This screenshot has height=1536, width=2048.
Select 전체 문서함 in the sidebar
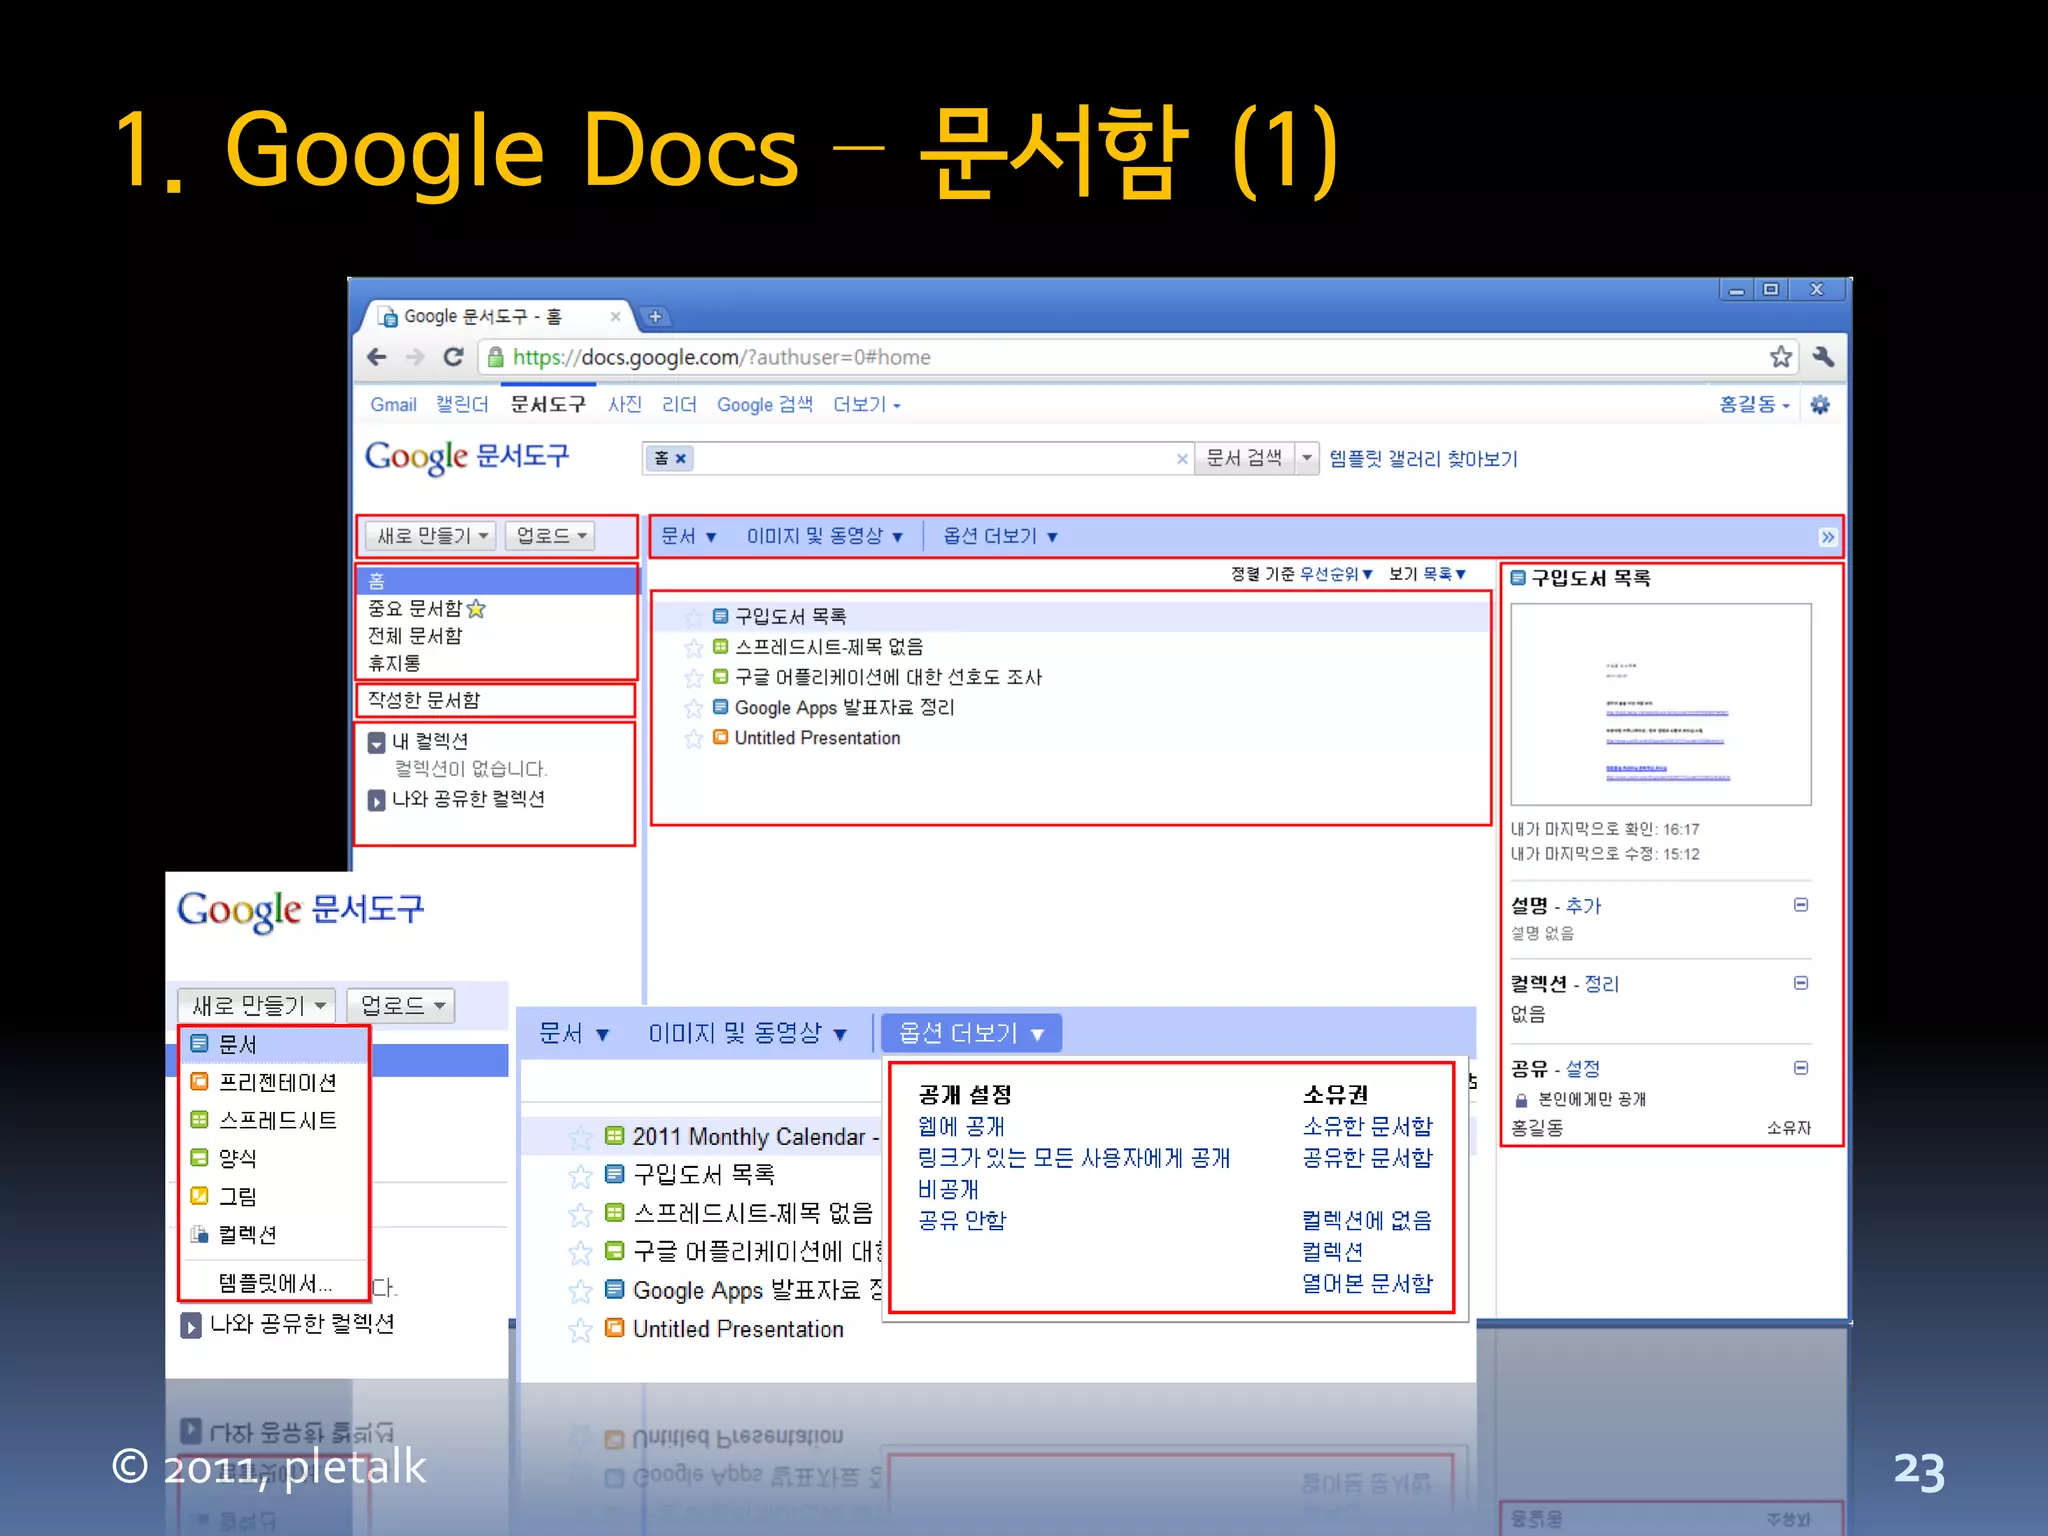(415, 636)
